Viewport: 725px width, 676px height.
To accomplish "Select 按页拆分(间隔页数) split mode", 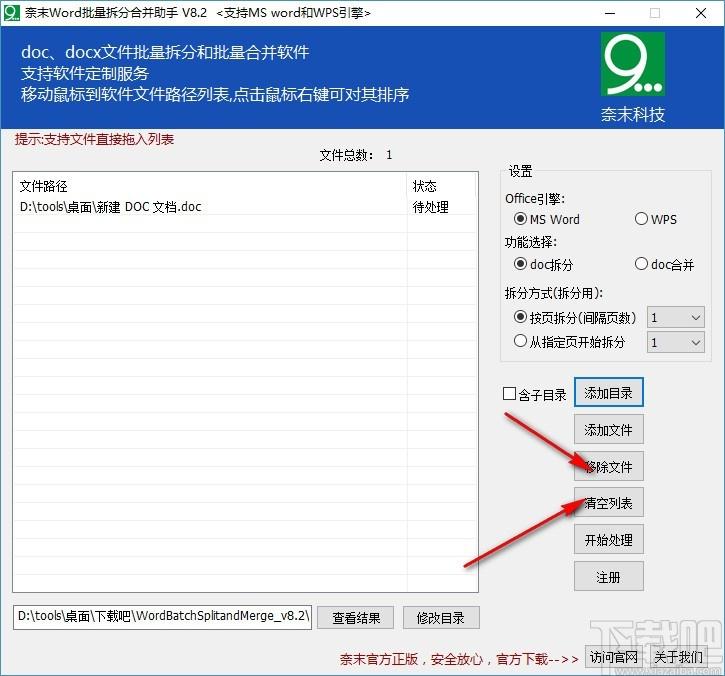I will pos(575,318).
